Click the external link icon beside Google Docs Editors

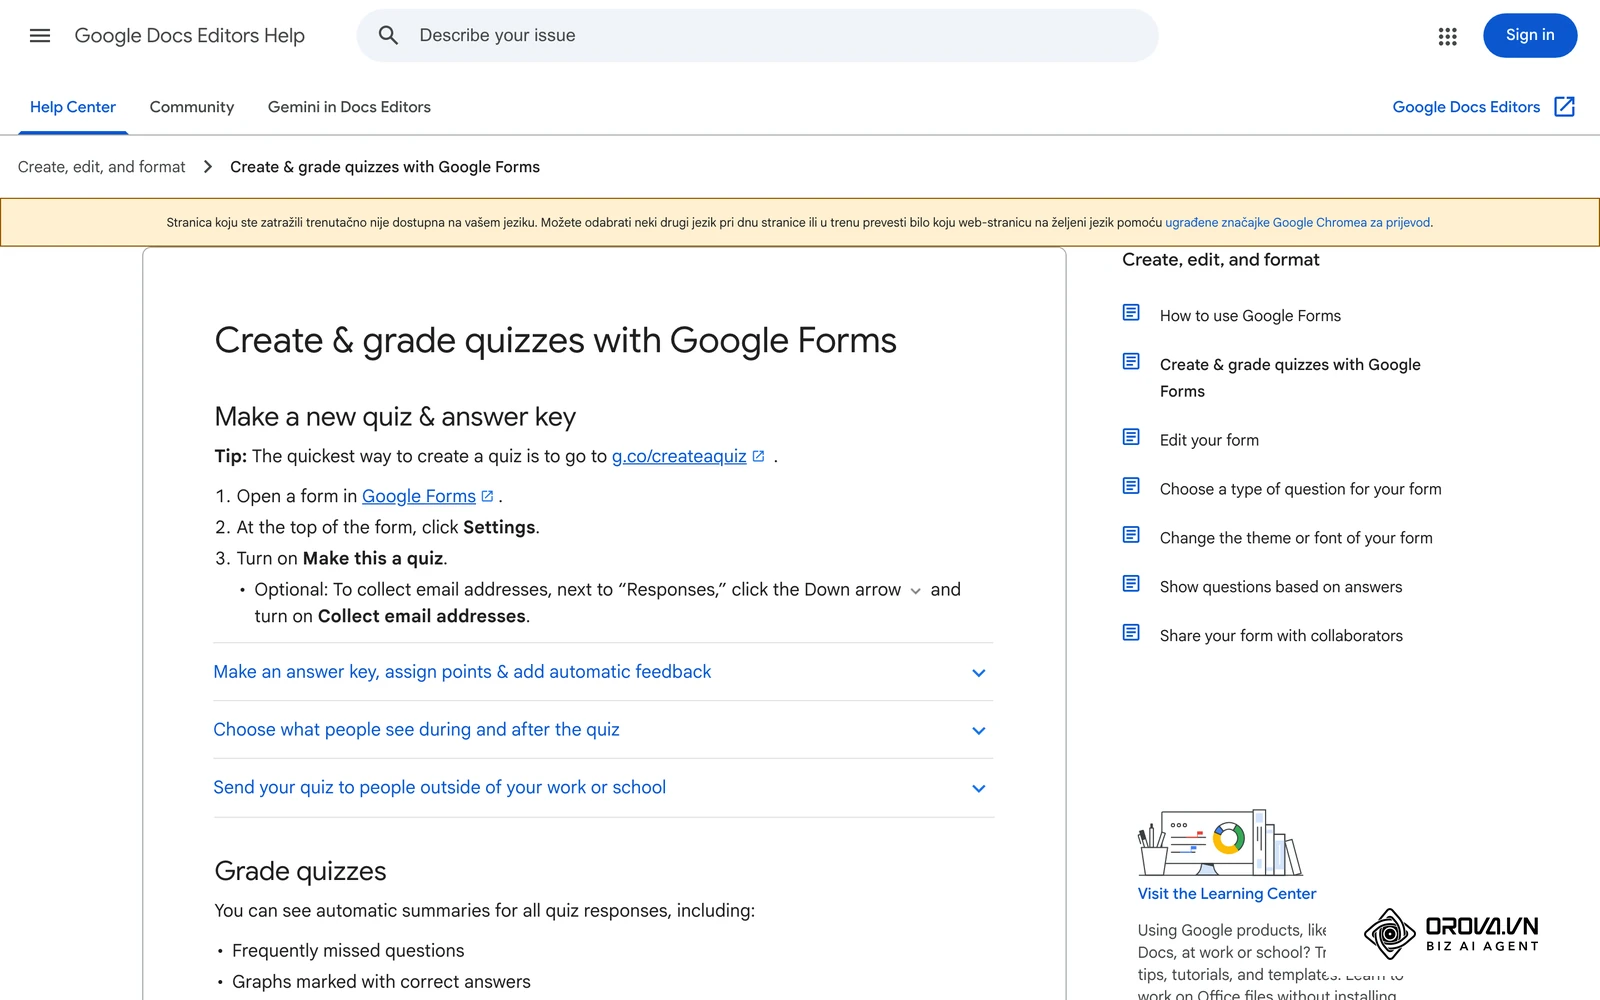point(1564,107)
